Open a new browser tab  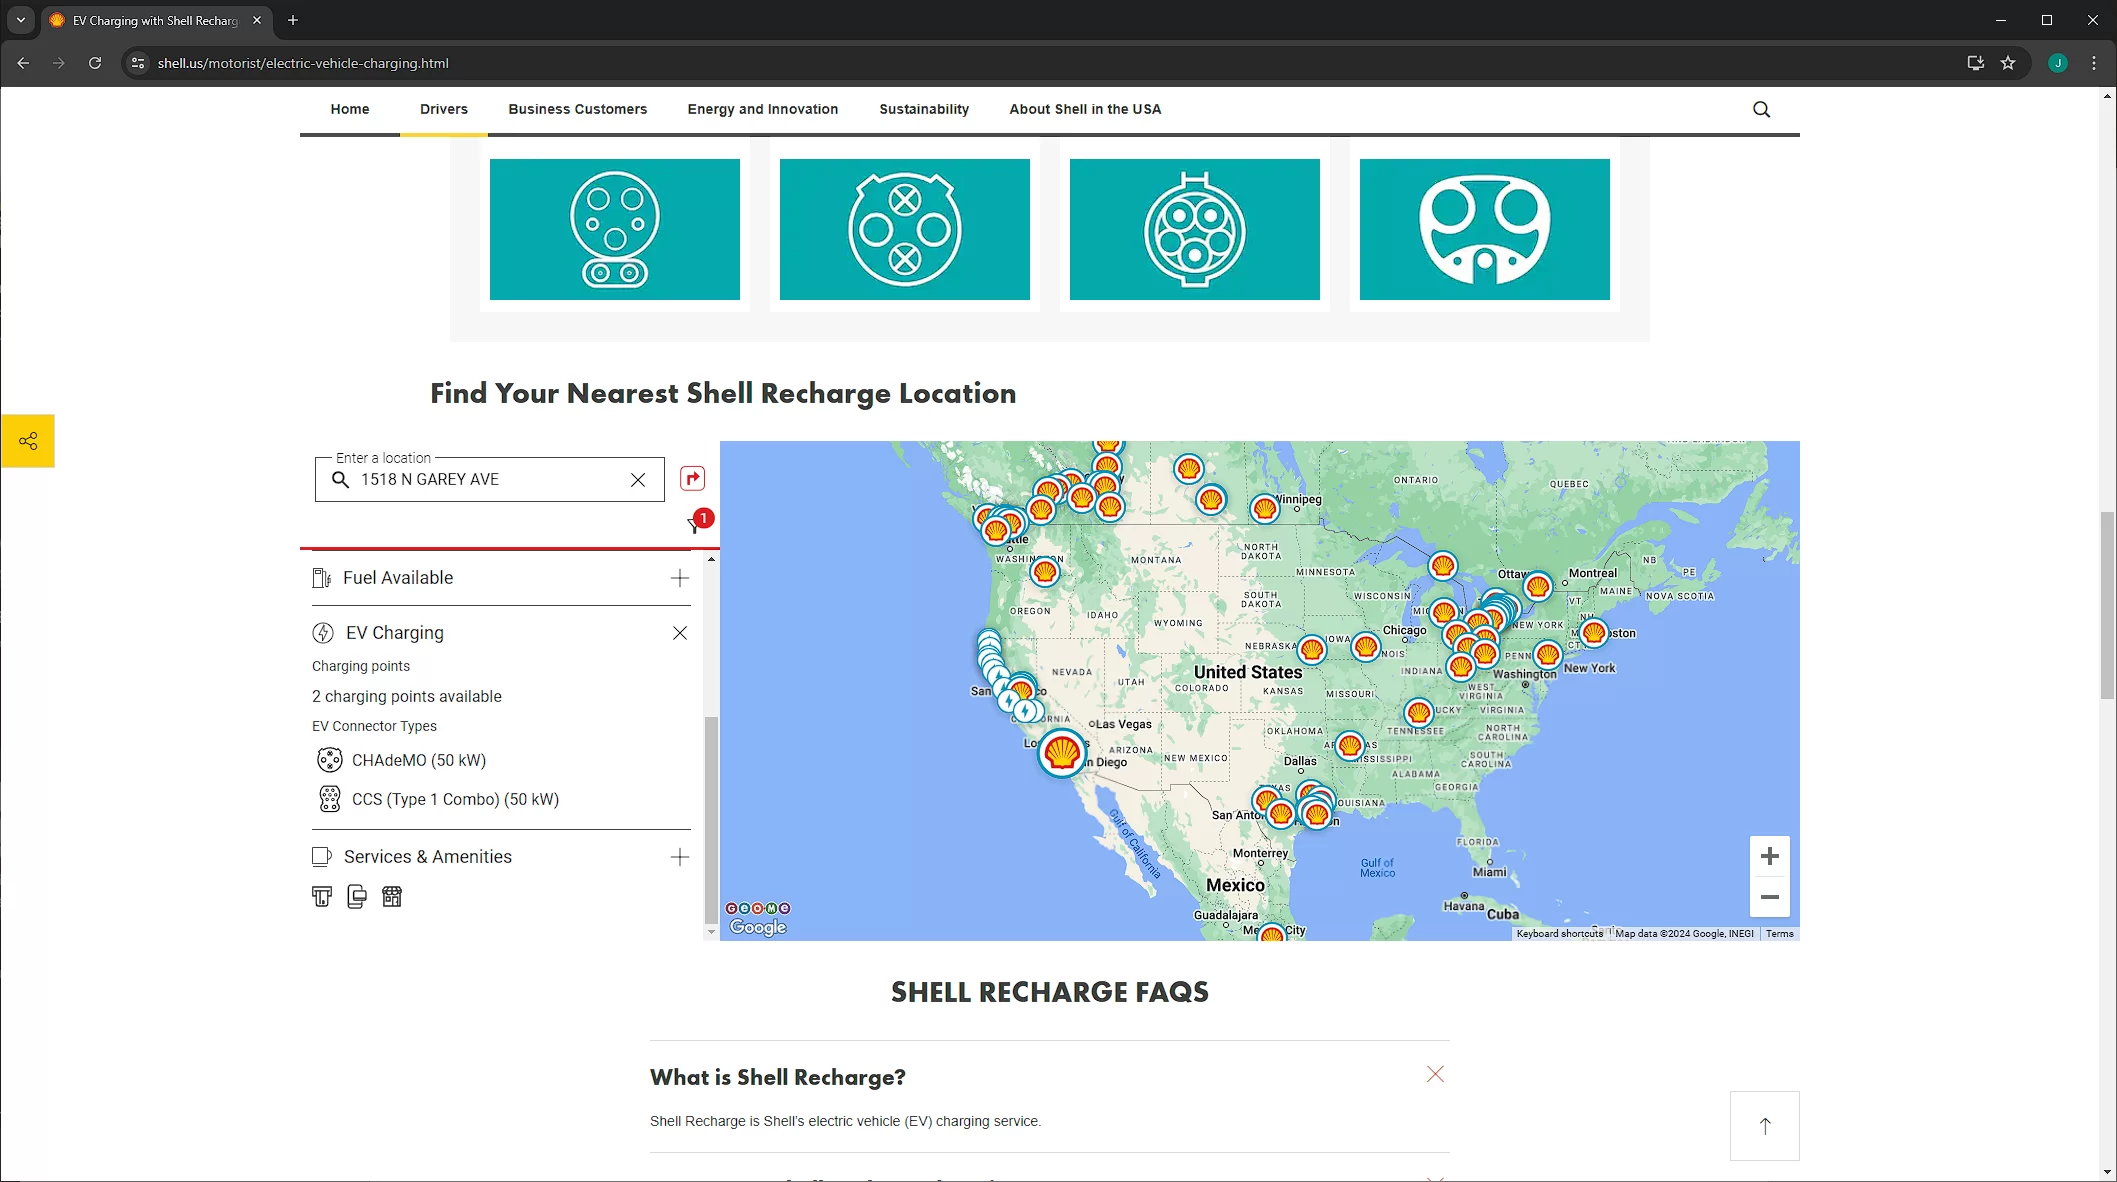coord(293,20)
